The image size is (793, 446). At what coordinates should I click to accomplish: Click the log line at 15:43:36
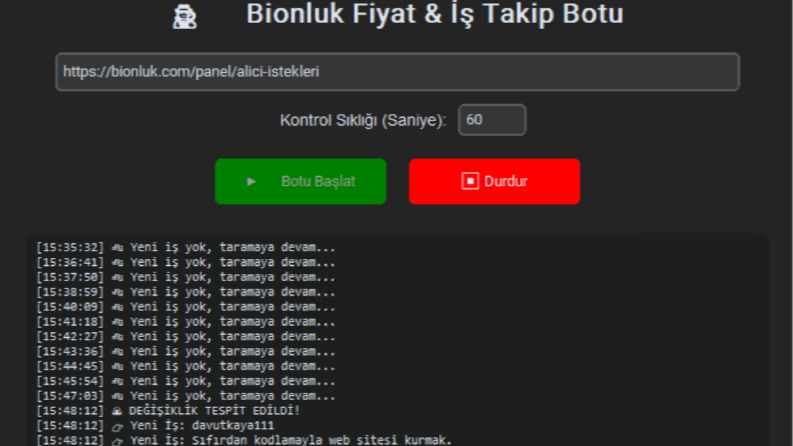(186, 351)
